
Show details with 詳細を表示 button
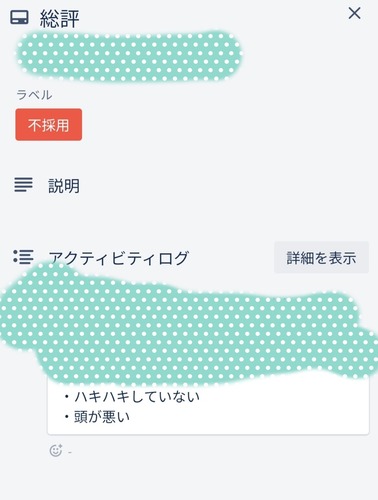[x=321, y=258]
